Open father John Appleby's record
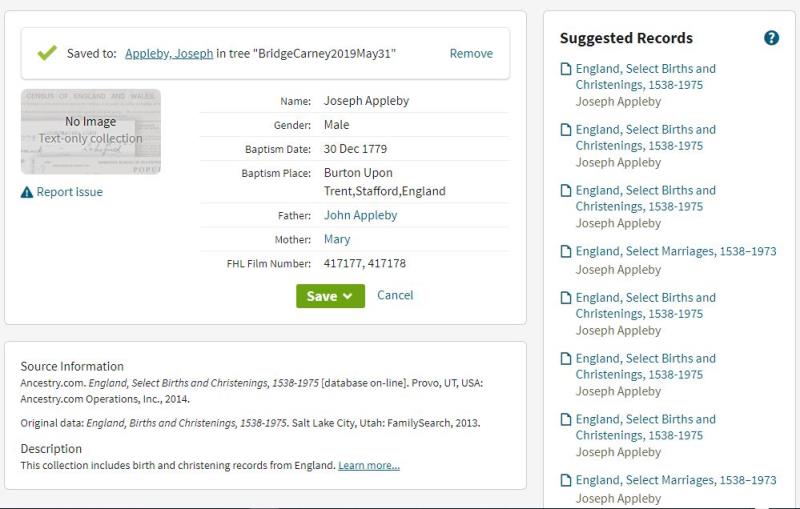 [x=360, y=215]
